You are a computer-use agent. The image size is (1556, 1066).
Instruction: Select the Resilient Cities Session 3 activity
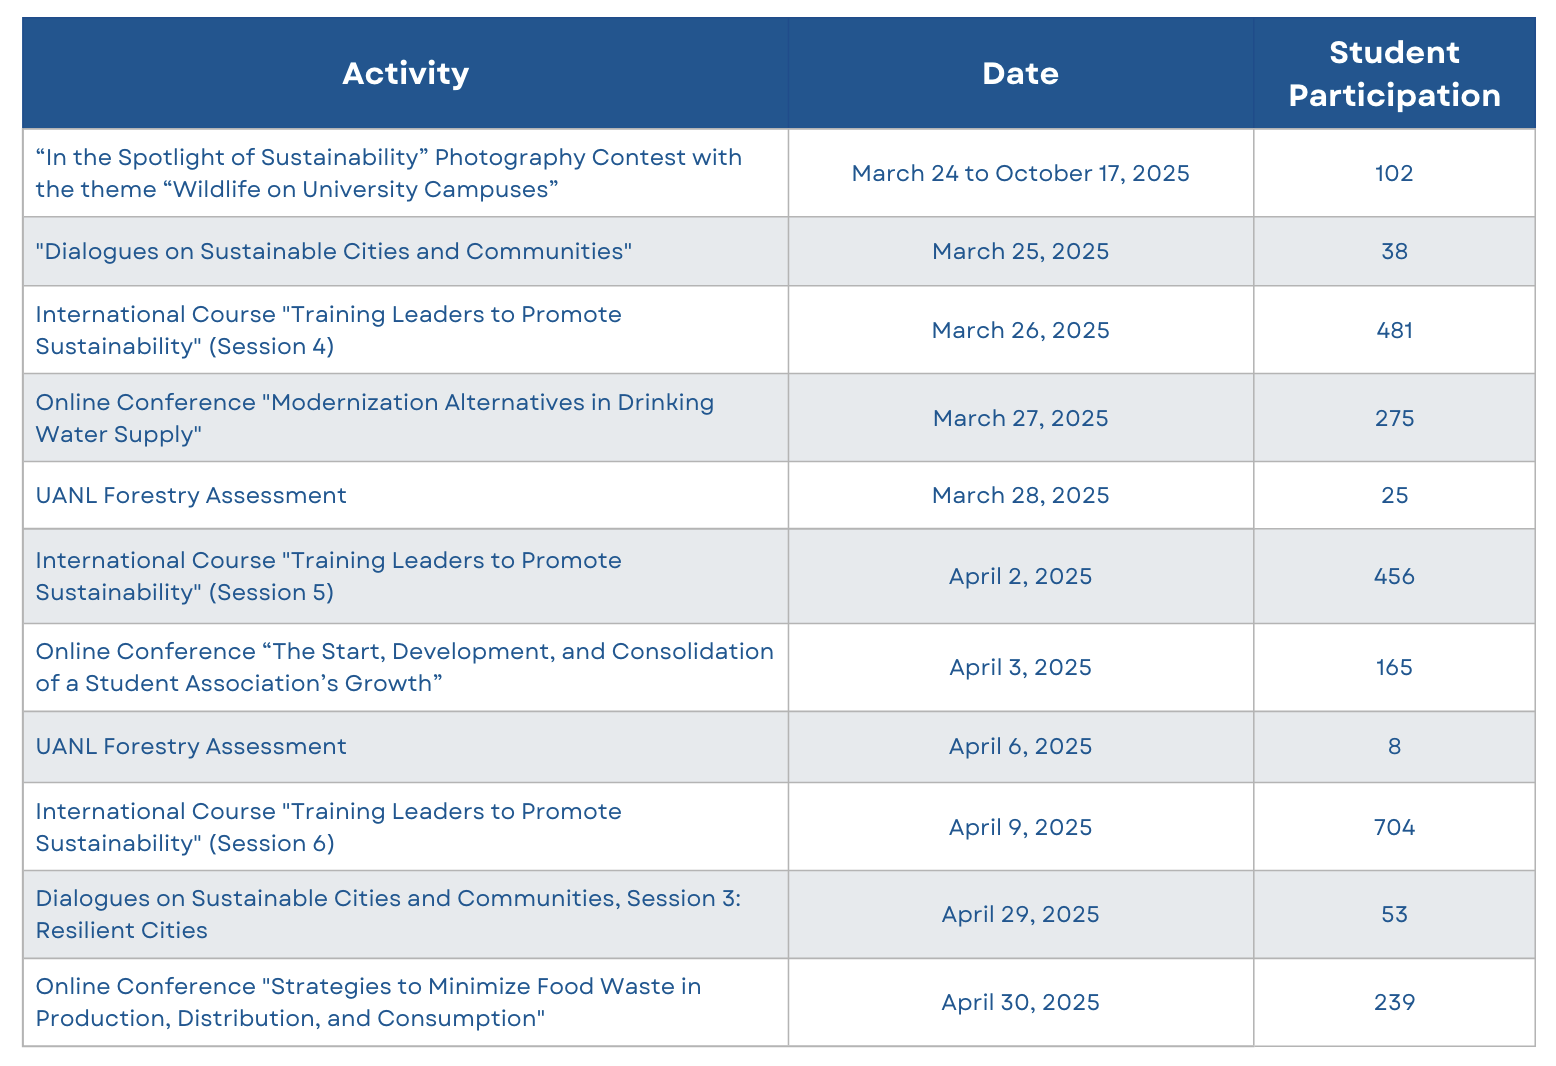388,914
